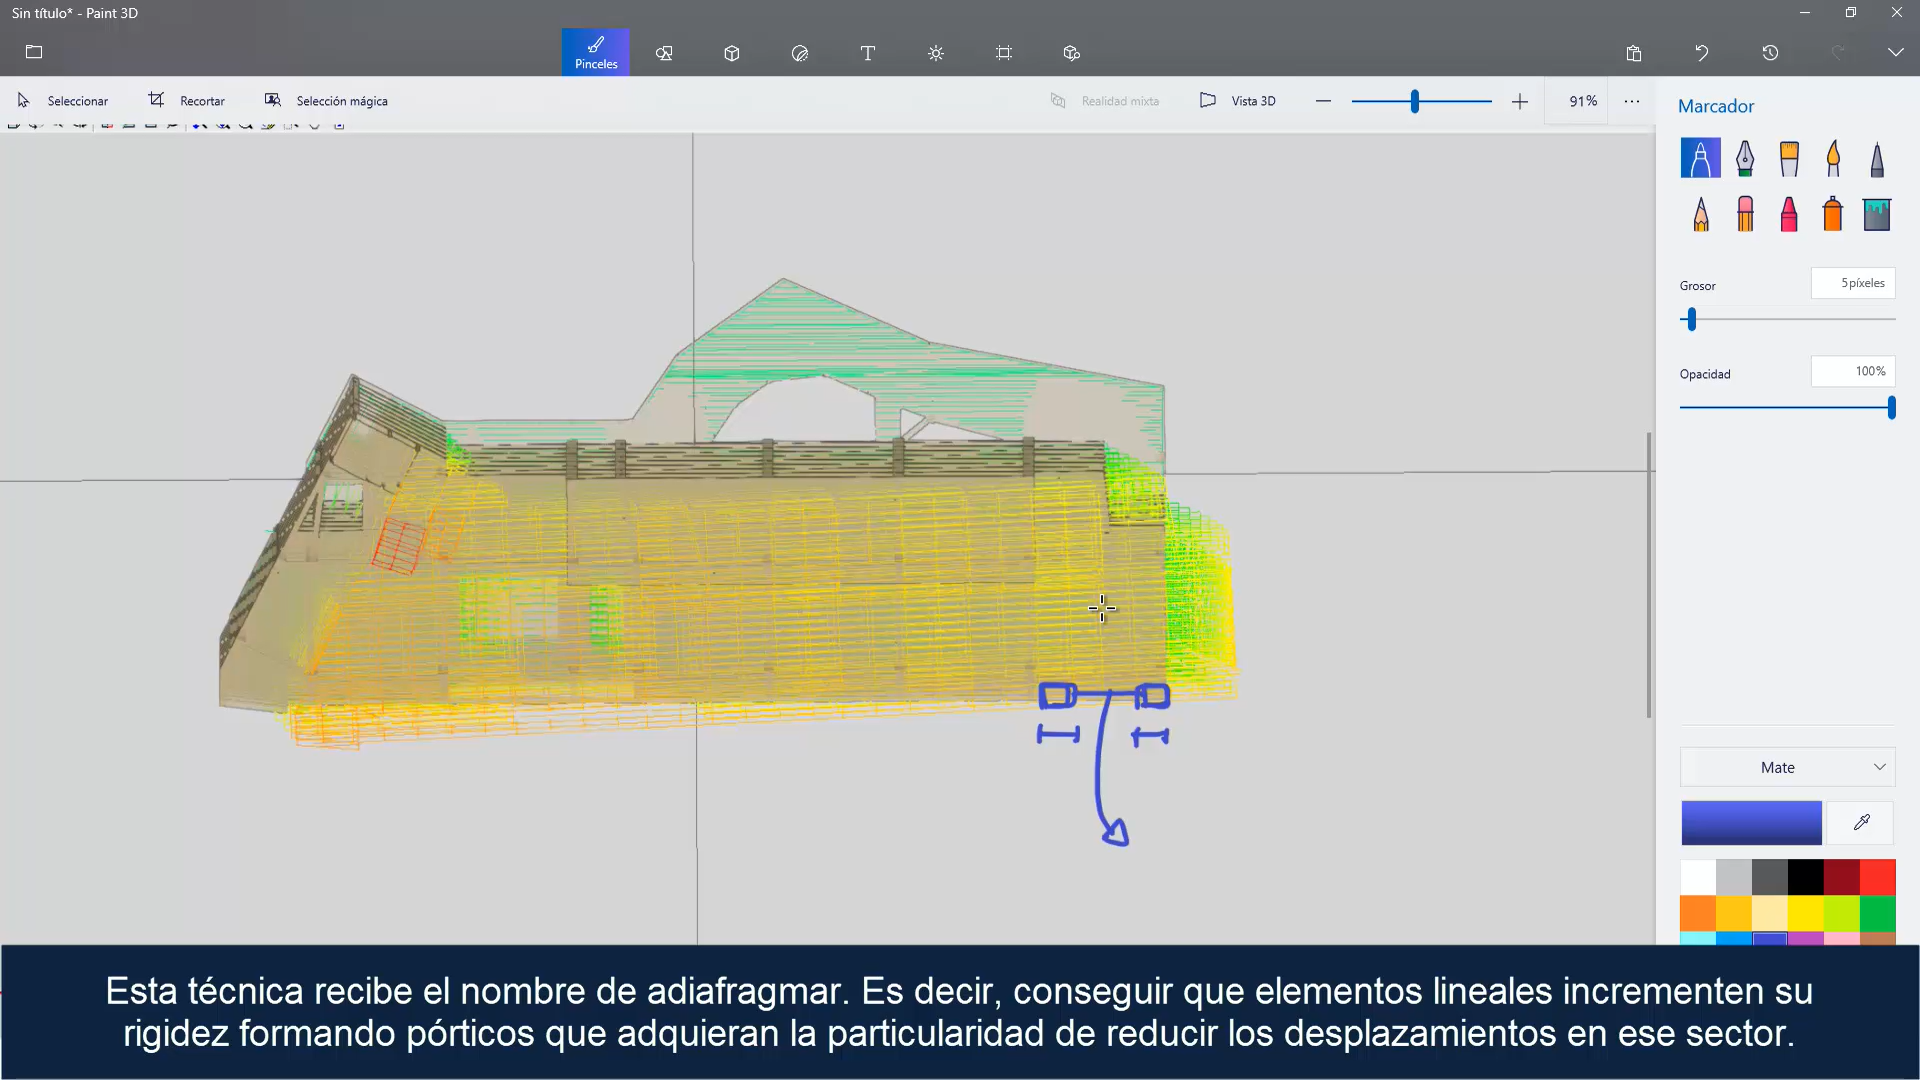
Task: Select the Oil brush tool
Action: pos(1789,158)
